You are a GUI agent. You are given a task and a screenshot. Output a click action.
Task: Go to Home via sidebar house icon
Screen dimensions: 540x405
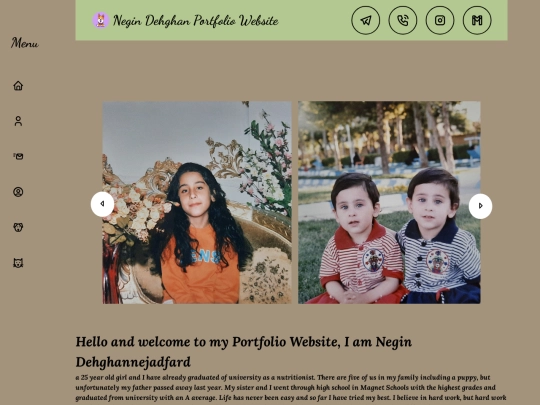[18, 85]
